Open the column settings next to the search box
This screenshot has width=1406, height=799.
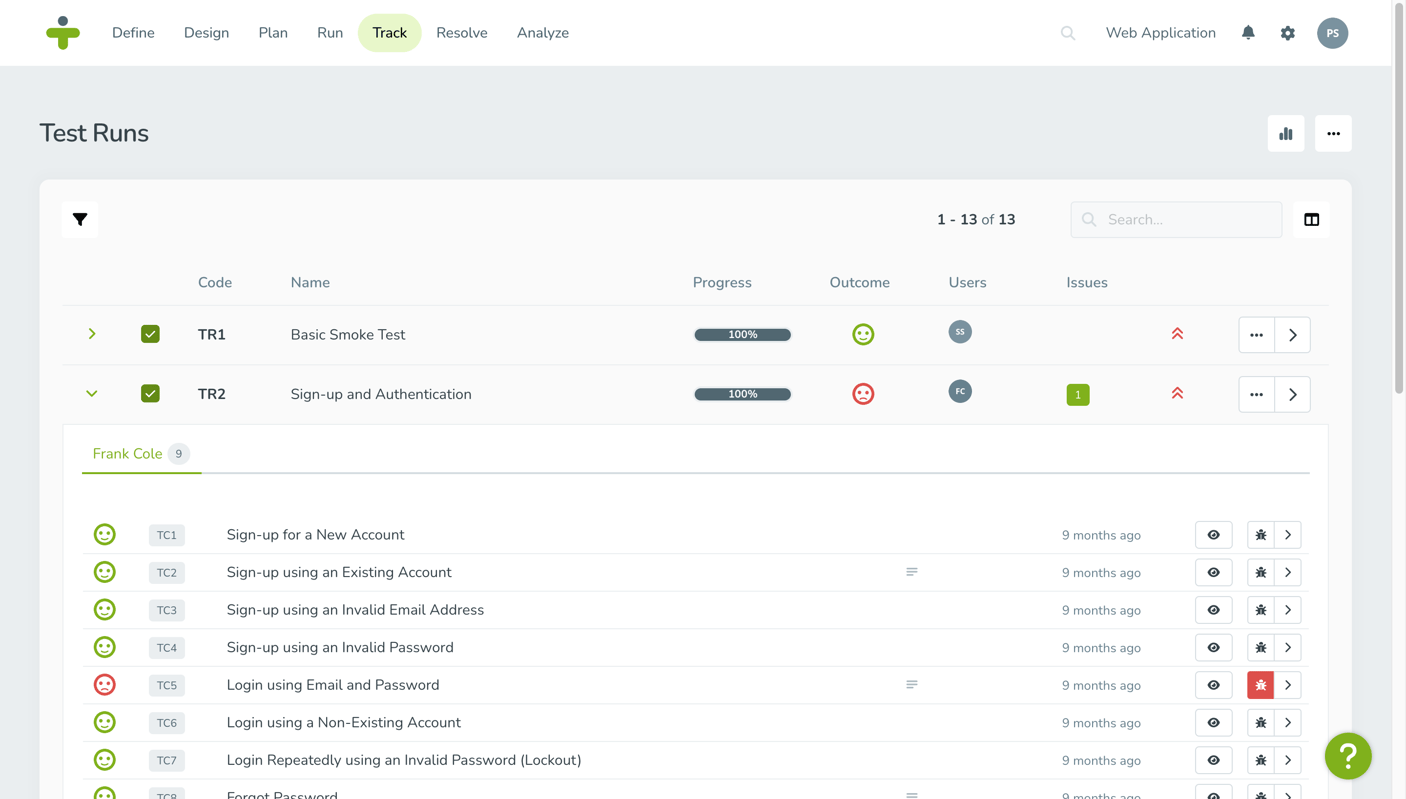1311,219
